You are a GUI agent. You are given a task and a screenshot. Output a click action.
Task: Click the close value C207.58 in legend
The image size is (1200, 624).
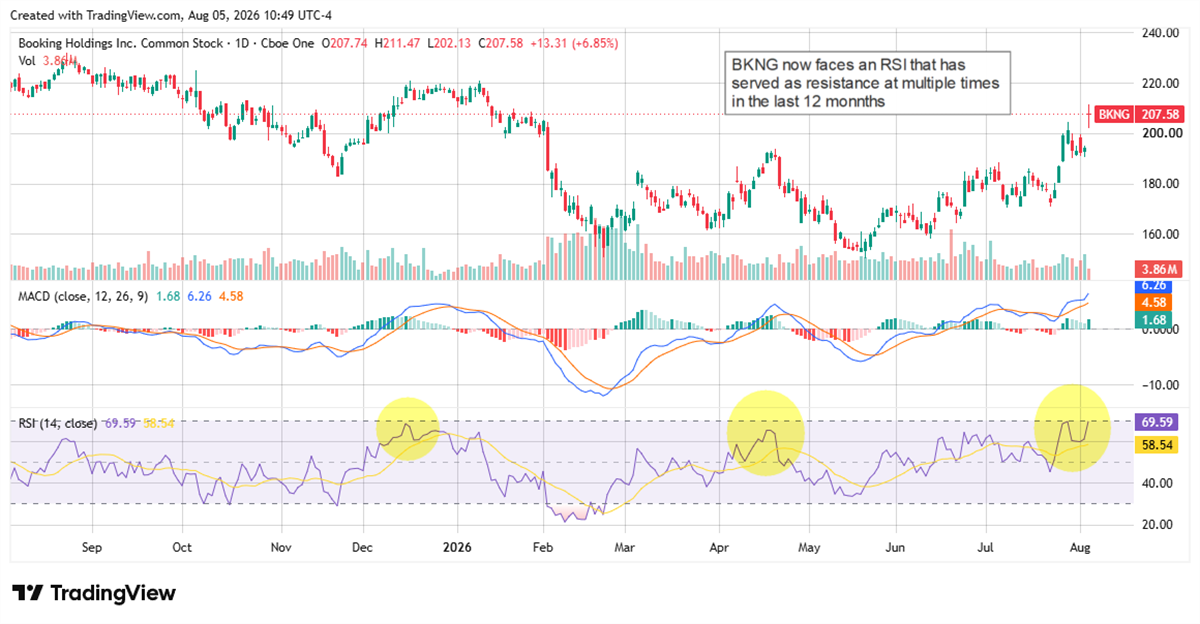coord(503,44)
